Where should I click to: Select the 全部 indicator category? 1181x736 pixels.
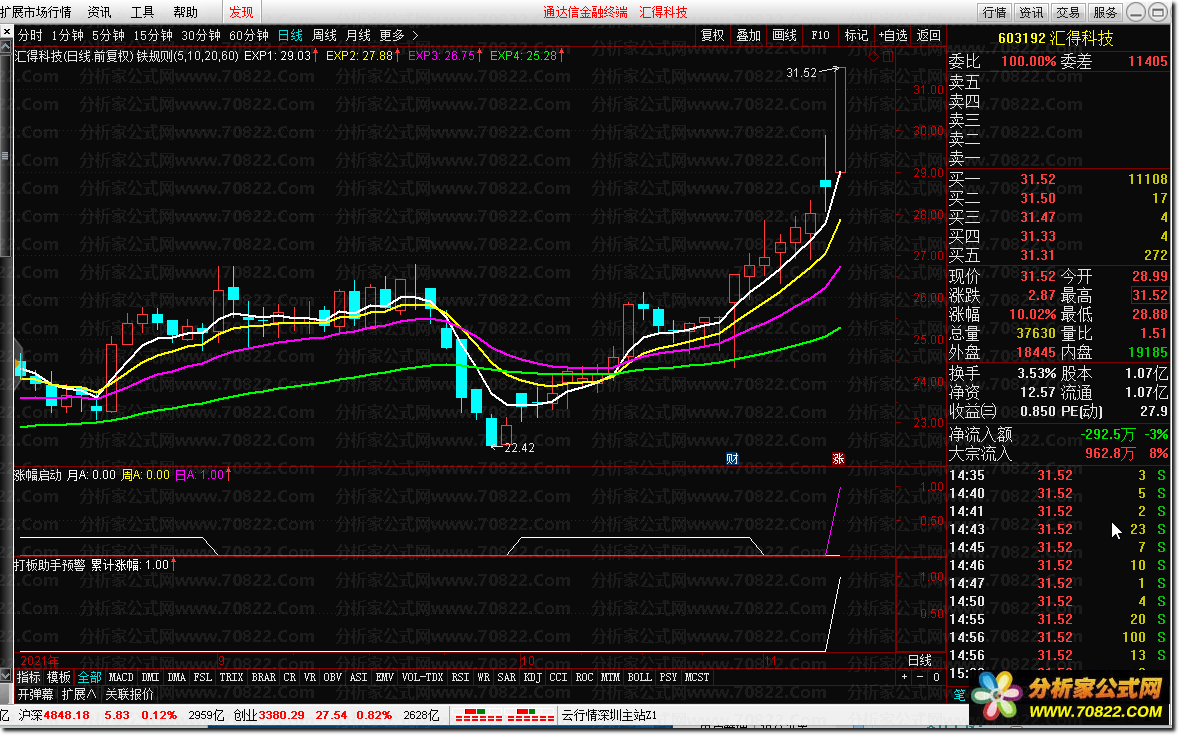[90, 677]
